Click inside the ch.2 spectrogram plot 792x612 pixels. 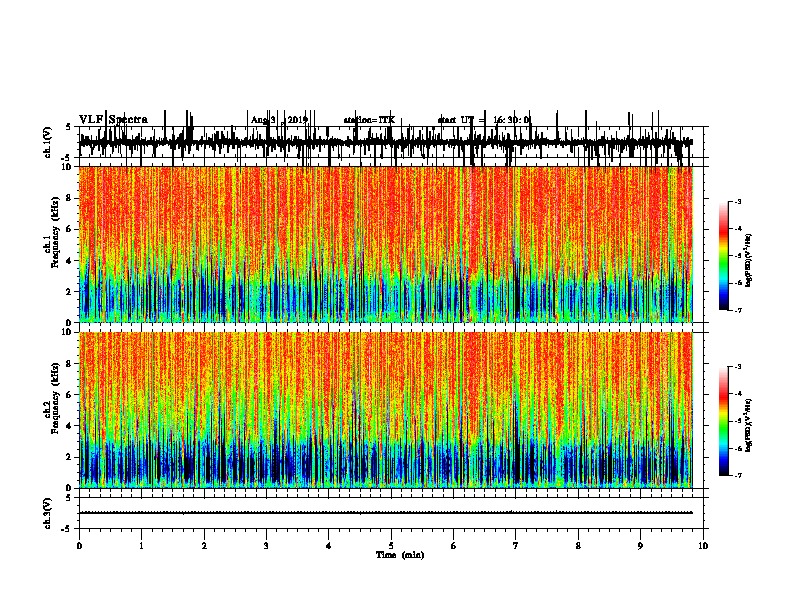pyautogui.click(x=386, y=410)
